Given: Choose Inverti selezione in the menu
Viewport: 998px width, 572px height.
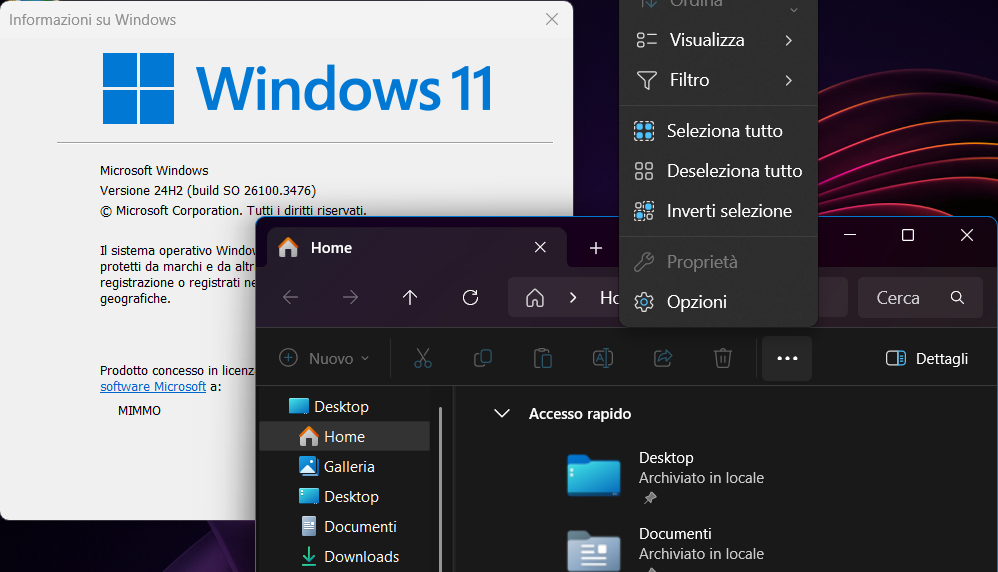Looking at the screenshot, I should tap(718, 211).
